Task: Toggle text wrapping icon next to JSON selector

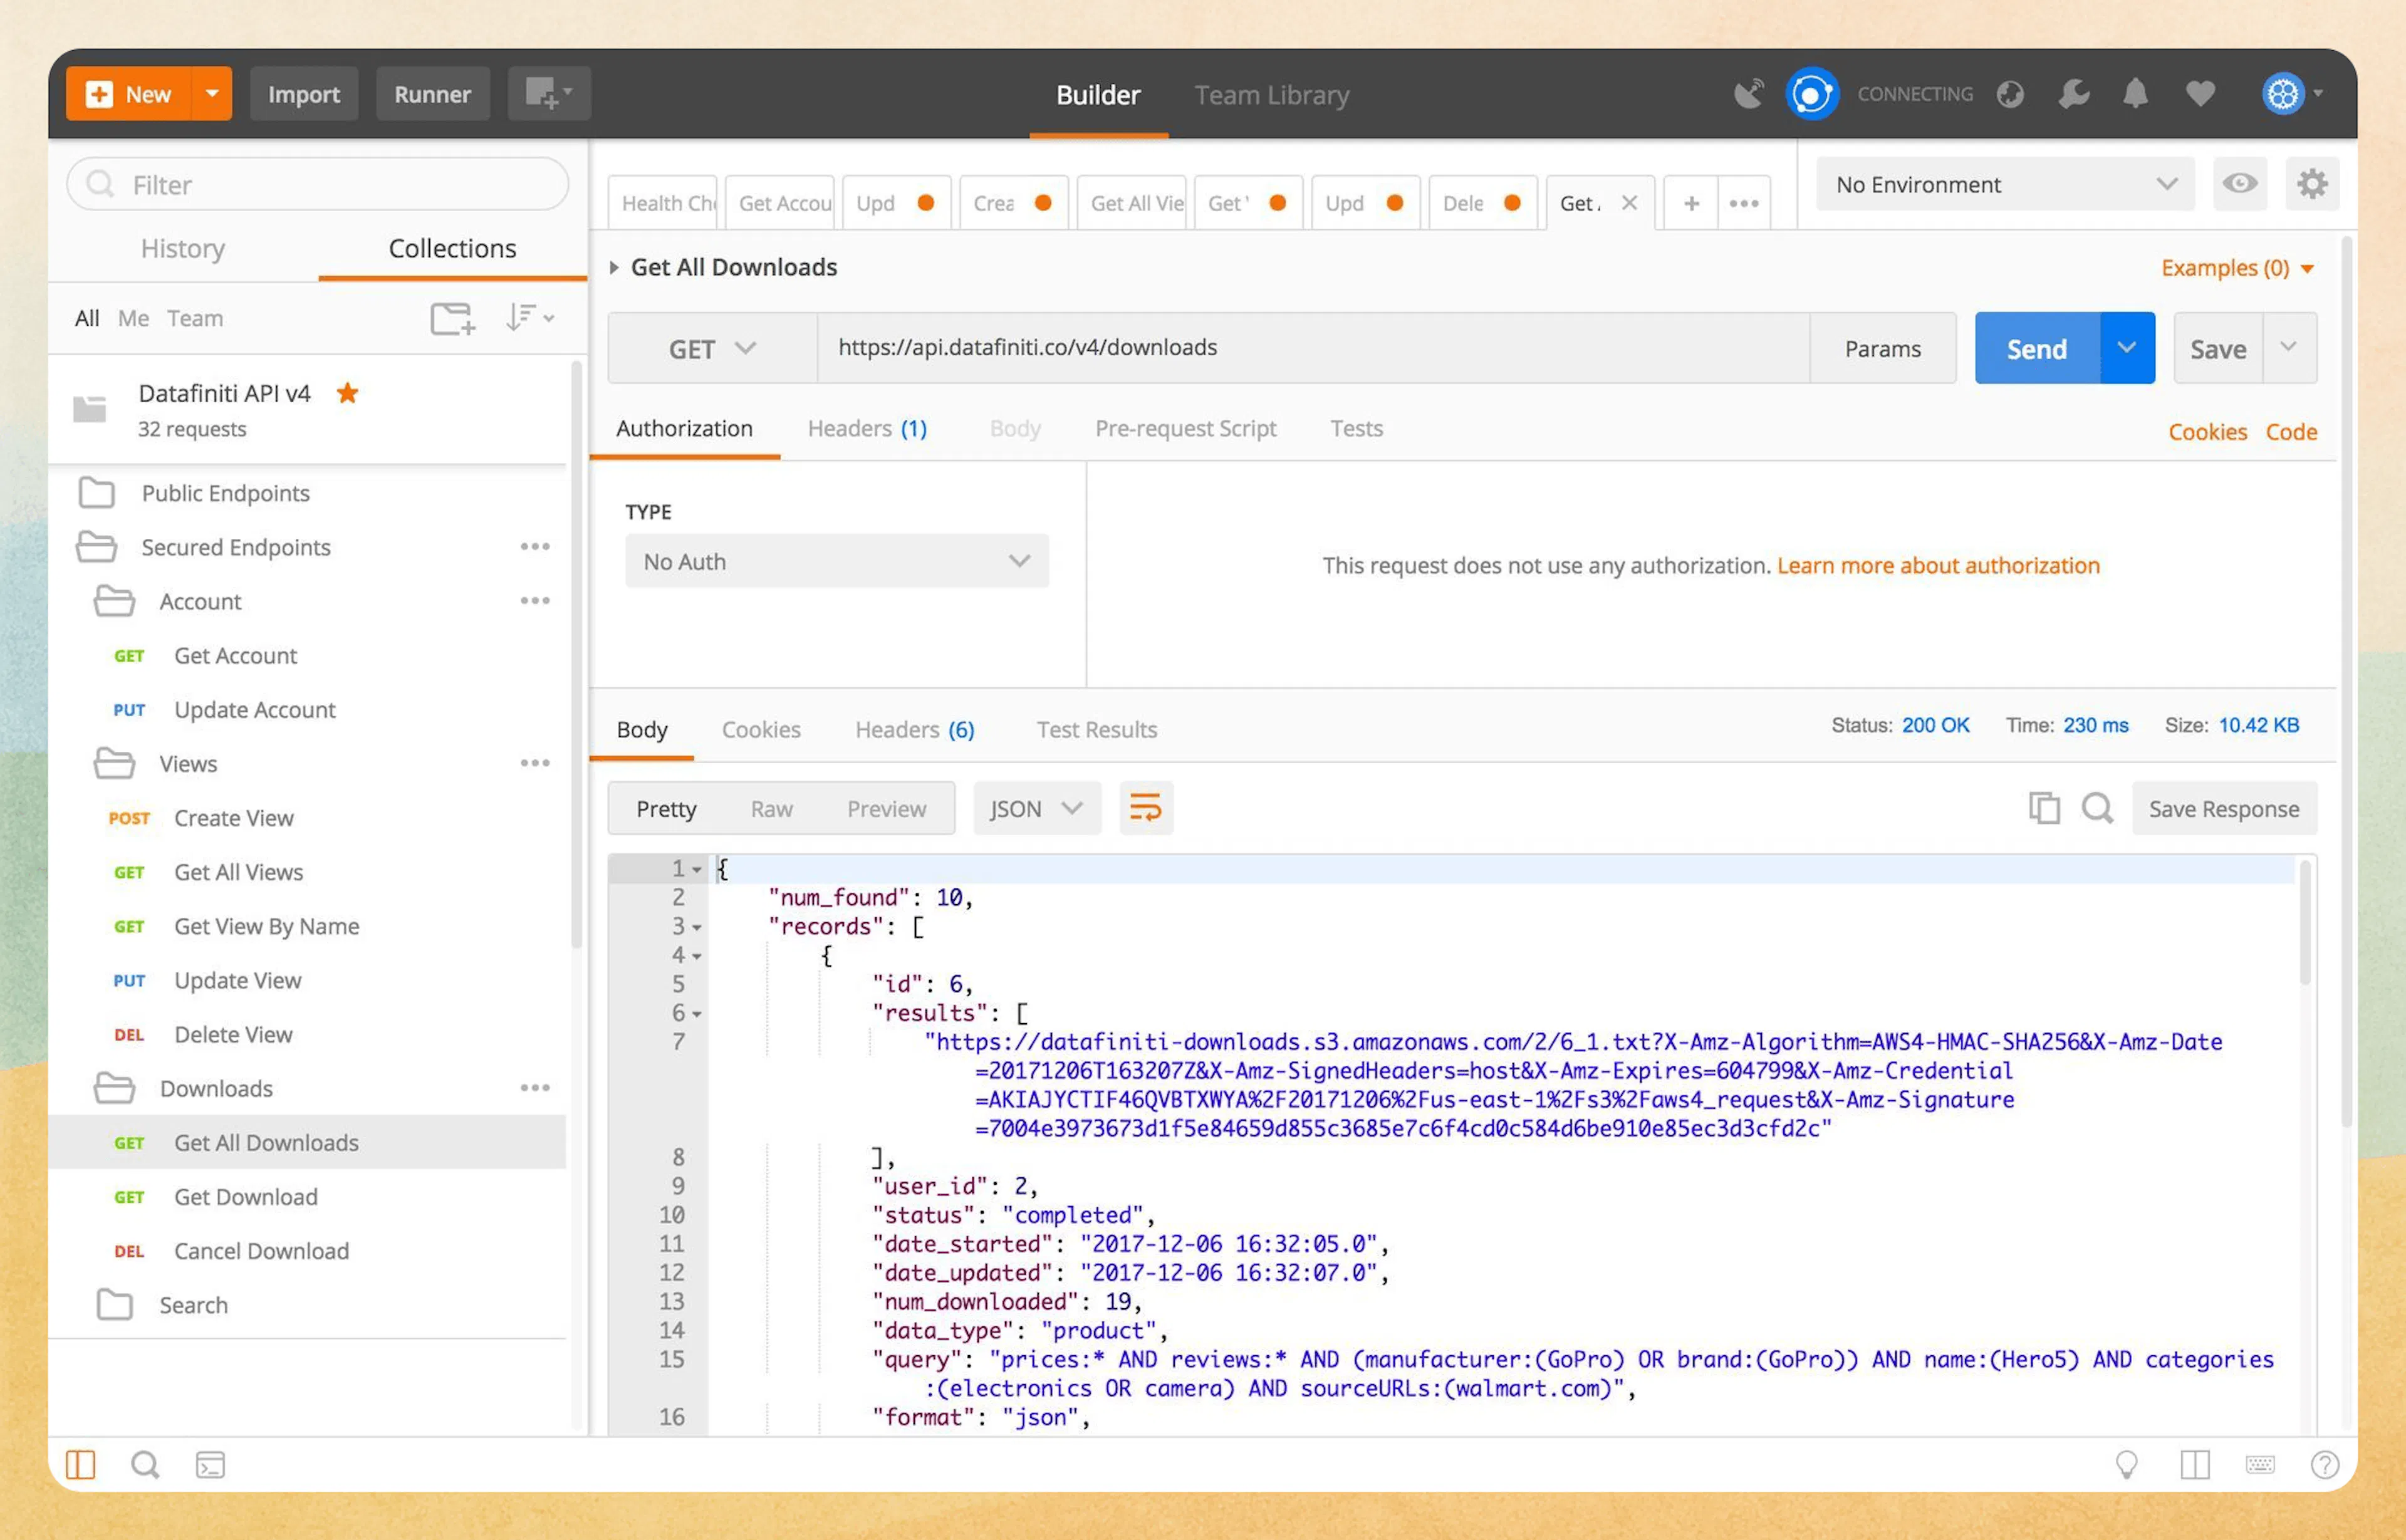Action: point(1146,808)
